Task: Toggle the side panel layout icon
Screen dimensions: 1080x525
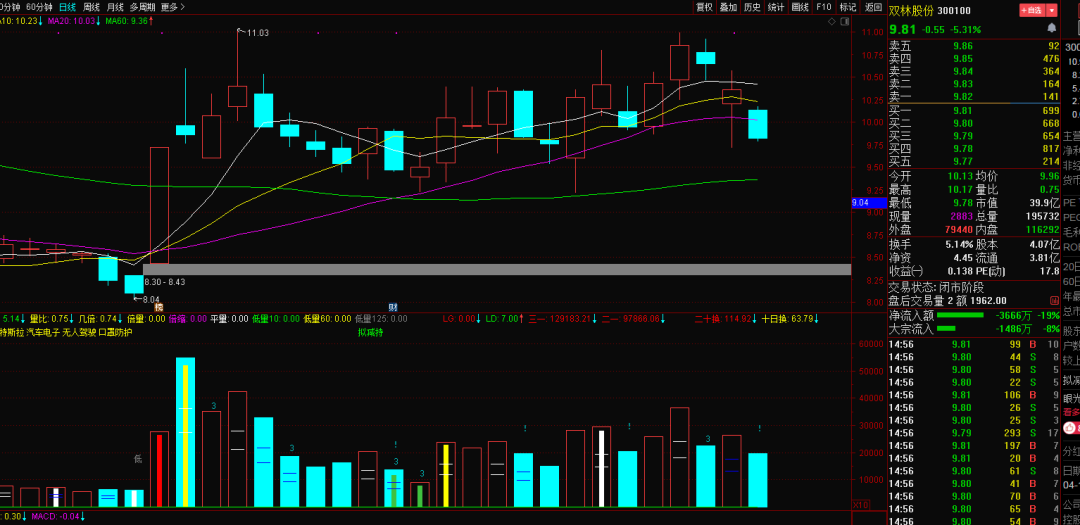Action: [844, 22]
